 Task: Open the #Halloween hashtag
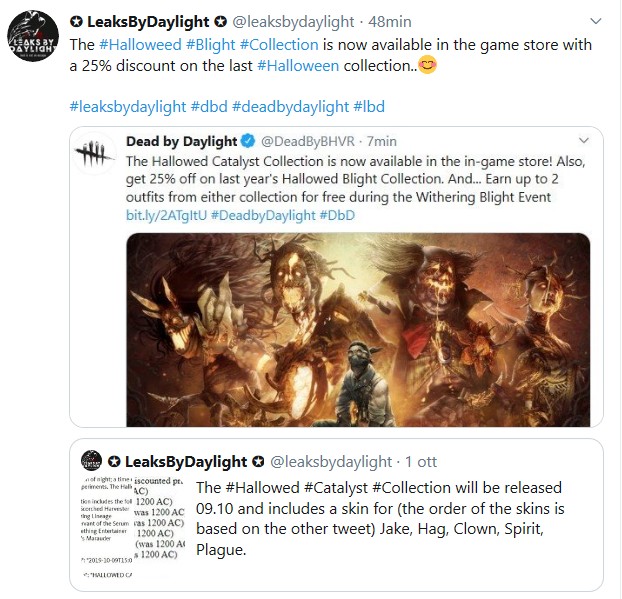click(298, 65)
